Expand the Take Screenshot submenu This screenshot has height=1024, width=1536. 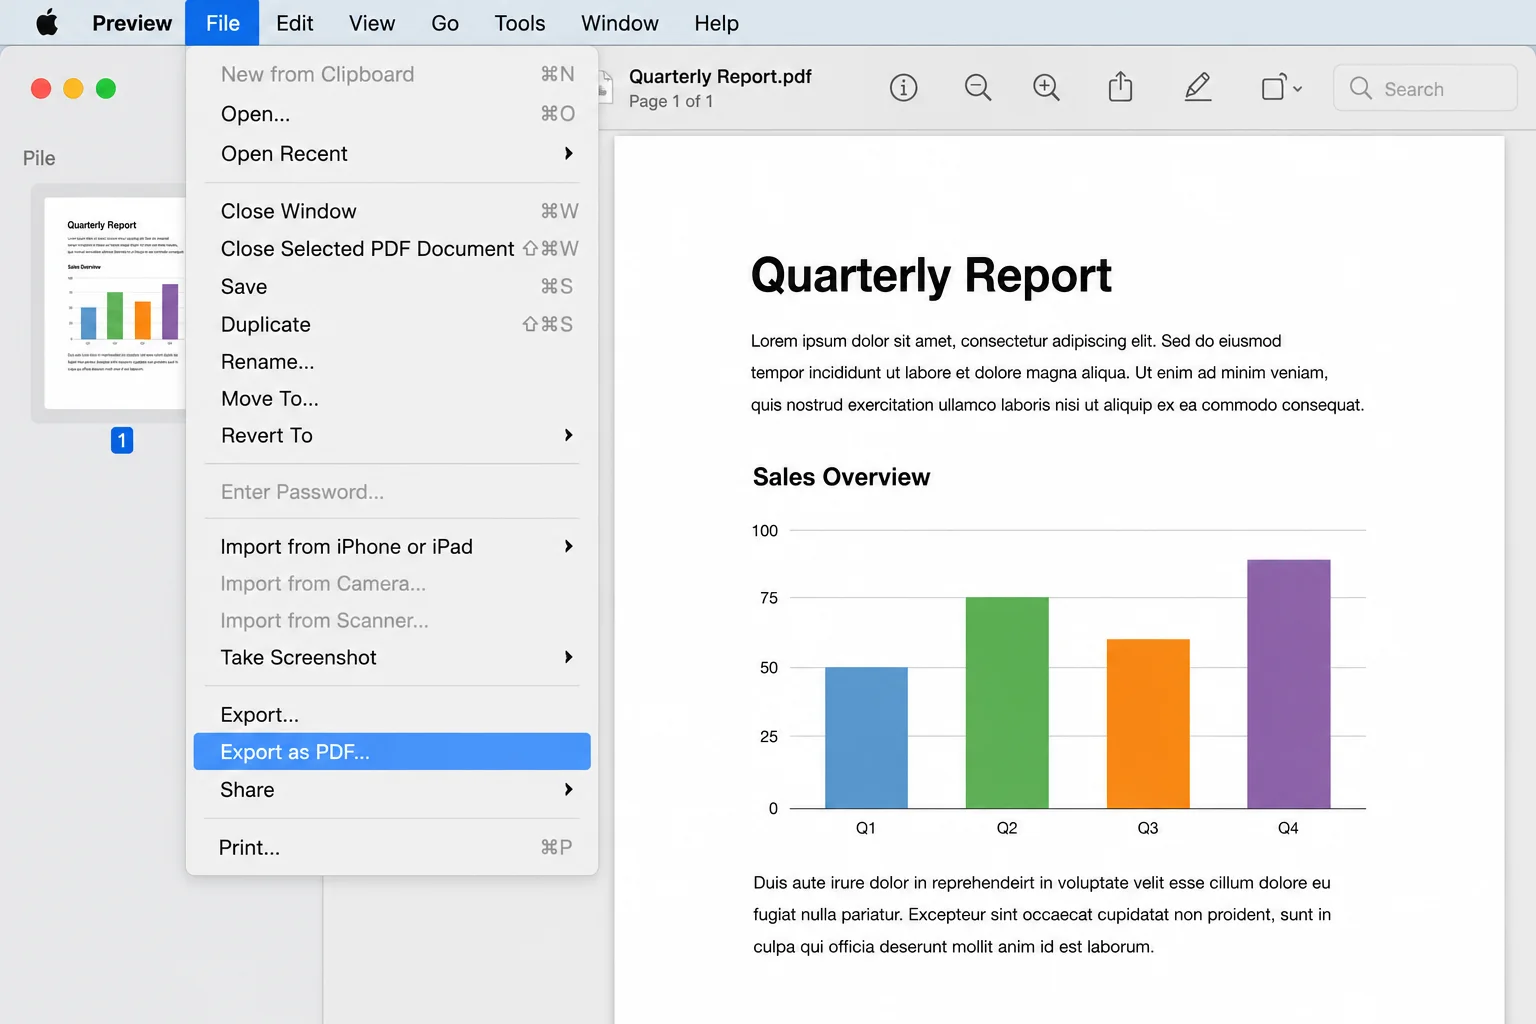coord(569,657)
